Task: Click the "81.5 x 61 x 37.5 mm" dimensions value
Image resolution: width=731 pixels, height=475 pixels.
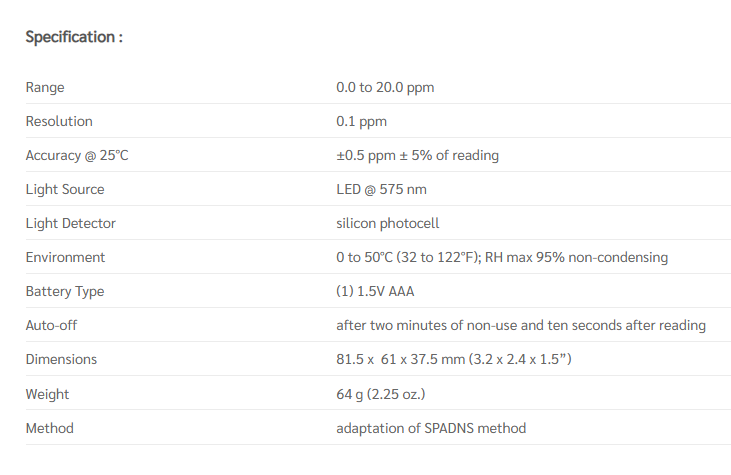Action: [x=408, y=360]
